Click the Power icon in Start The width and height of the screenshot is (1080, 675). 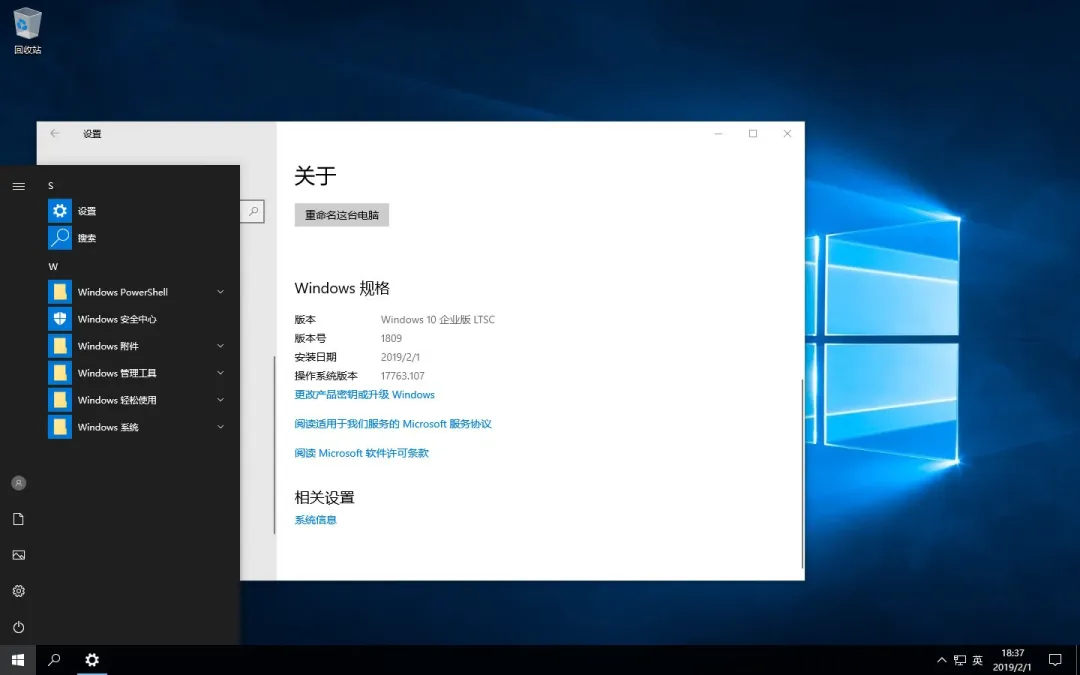(19, 627)
